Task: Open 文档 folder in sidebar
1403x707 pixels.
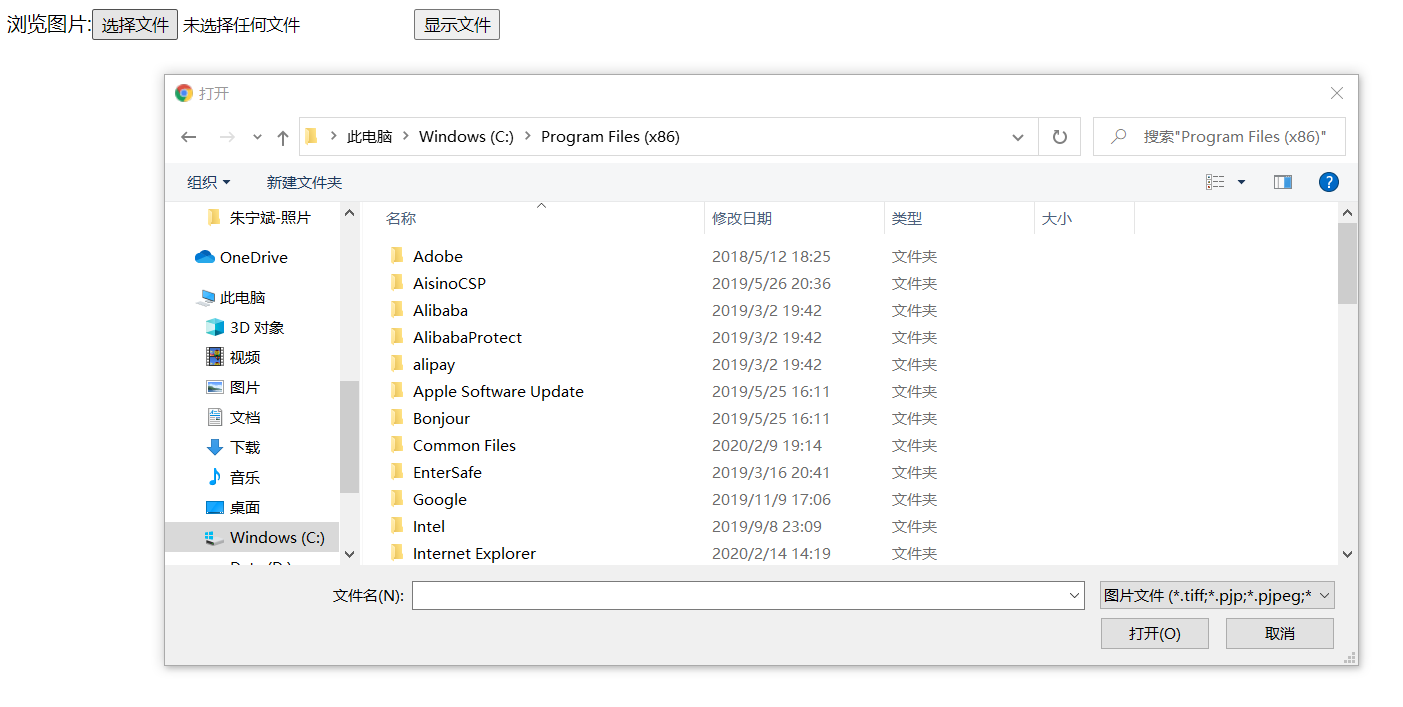Action: [x=233, y=417]
